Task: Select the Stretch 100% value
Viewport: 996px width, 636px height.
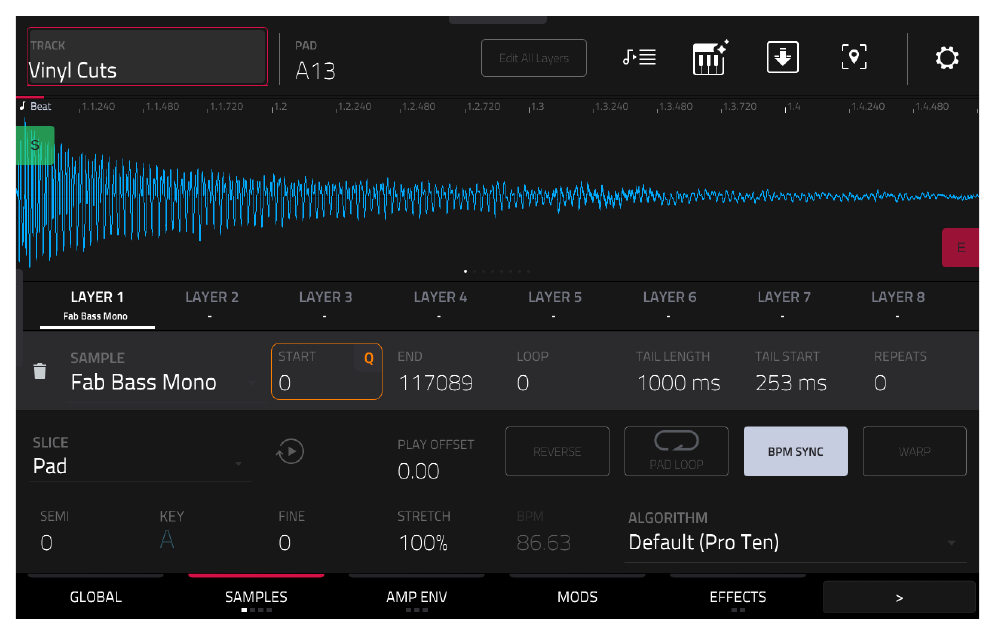Action: tap(423, 543)
